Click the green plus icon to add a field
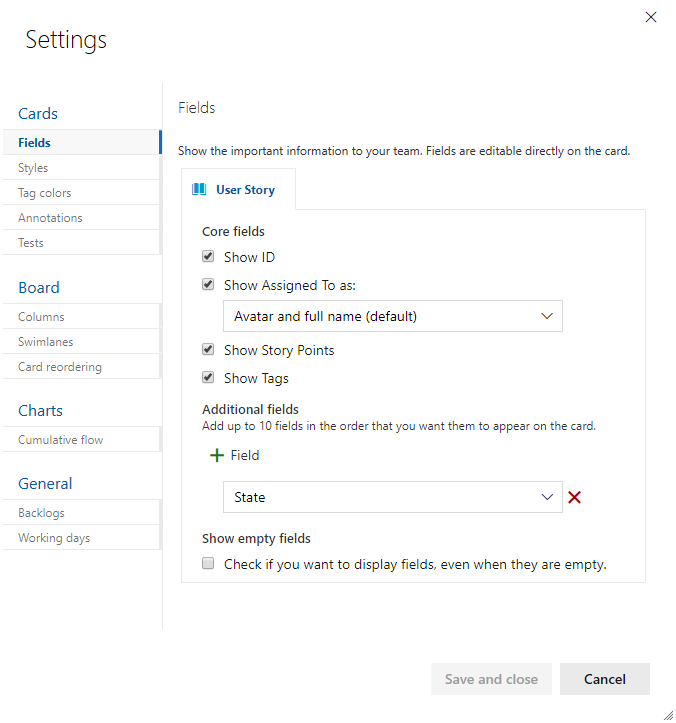This screenshot has width=676, height=723. coord(217,456)
